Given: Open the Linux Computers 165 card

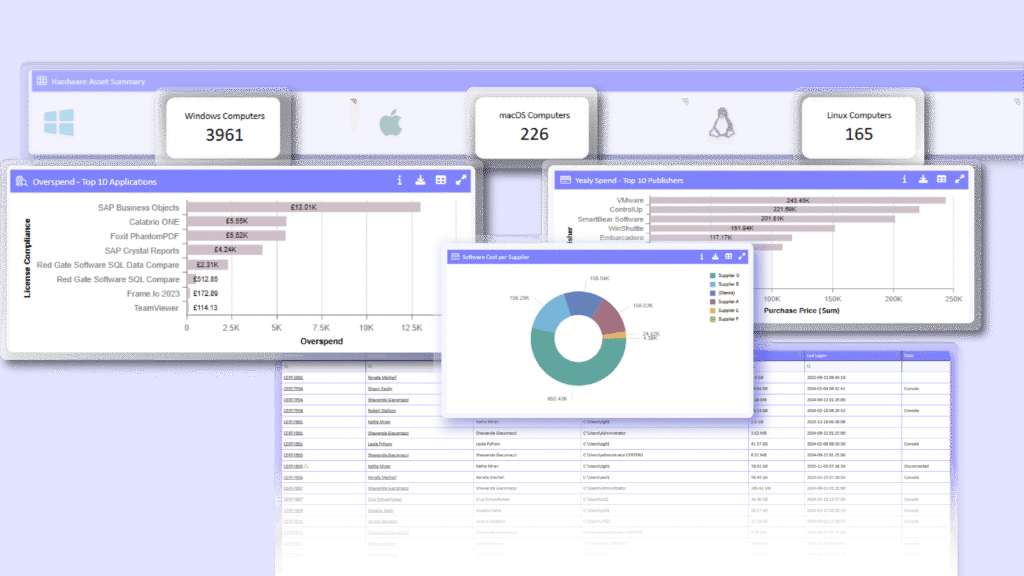Looking at the screenshot, I should coord(859,127).
